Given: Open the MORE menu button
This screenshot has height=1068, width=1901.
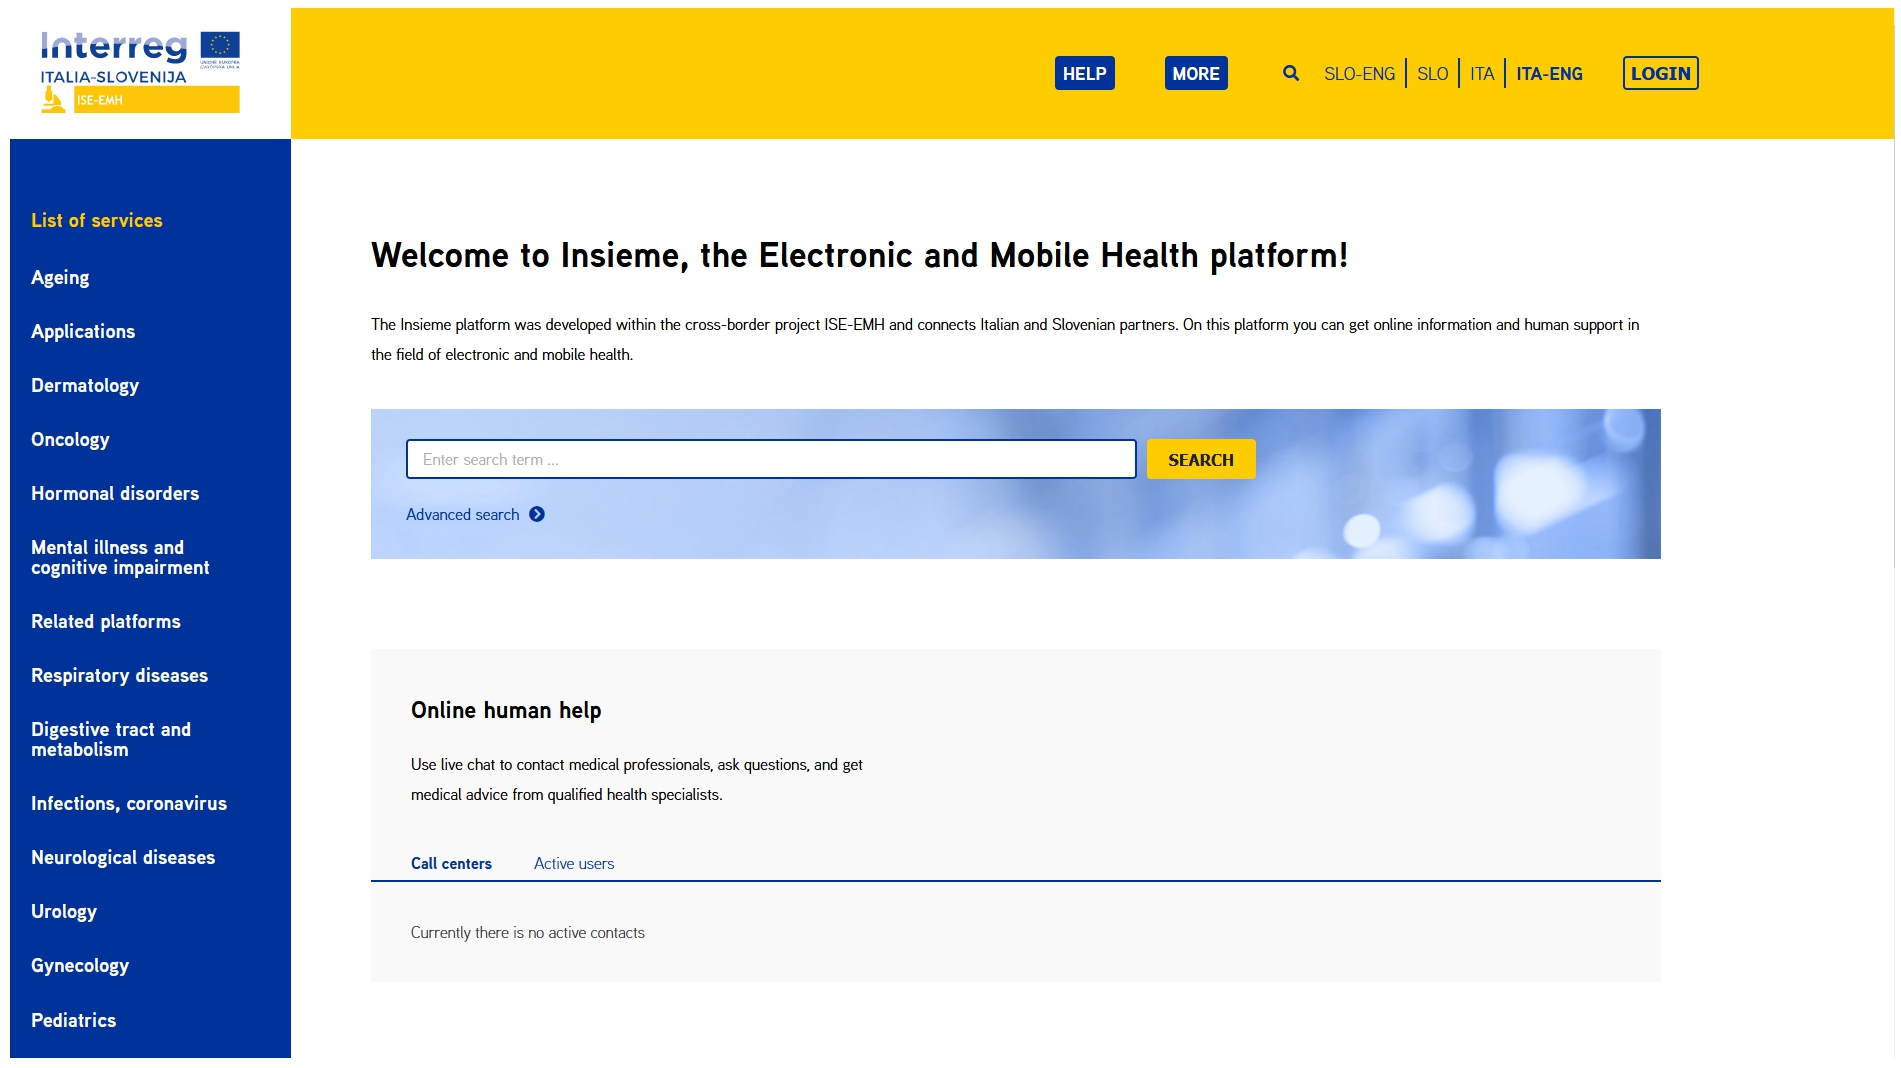Looking at the screenshot, I should click(1195, 73).
